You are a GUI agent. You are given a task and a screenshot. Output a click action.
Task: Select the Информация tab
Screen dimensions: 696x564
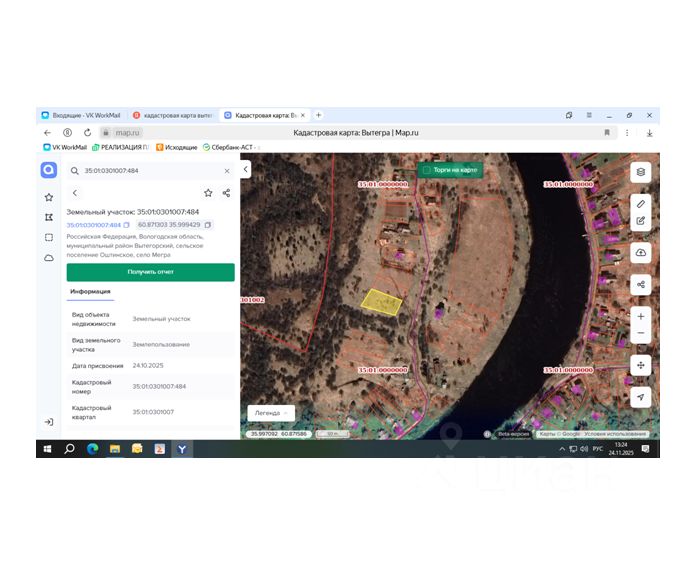coord(90,292)
